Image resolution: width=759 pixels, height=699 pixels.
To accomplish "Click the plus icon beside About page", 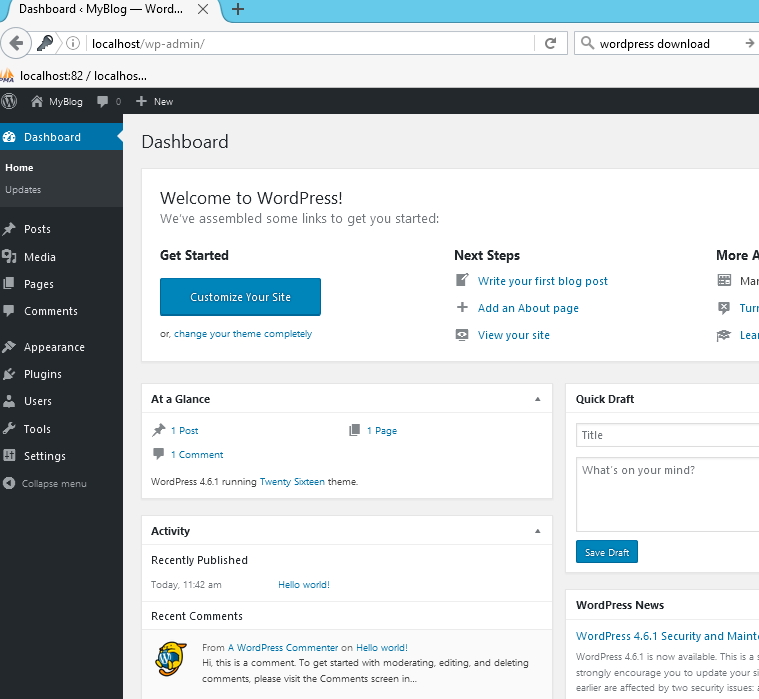I will (x=462, y=307).
